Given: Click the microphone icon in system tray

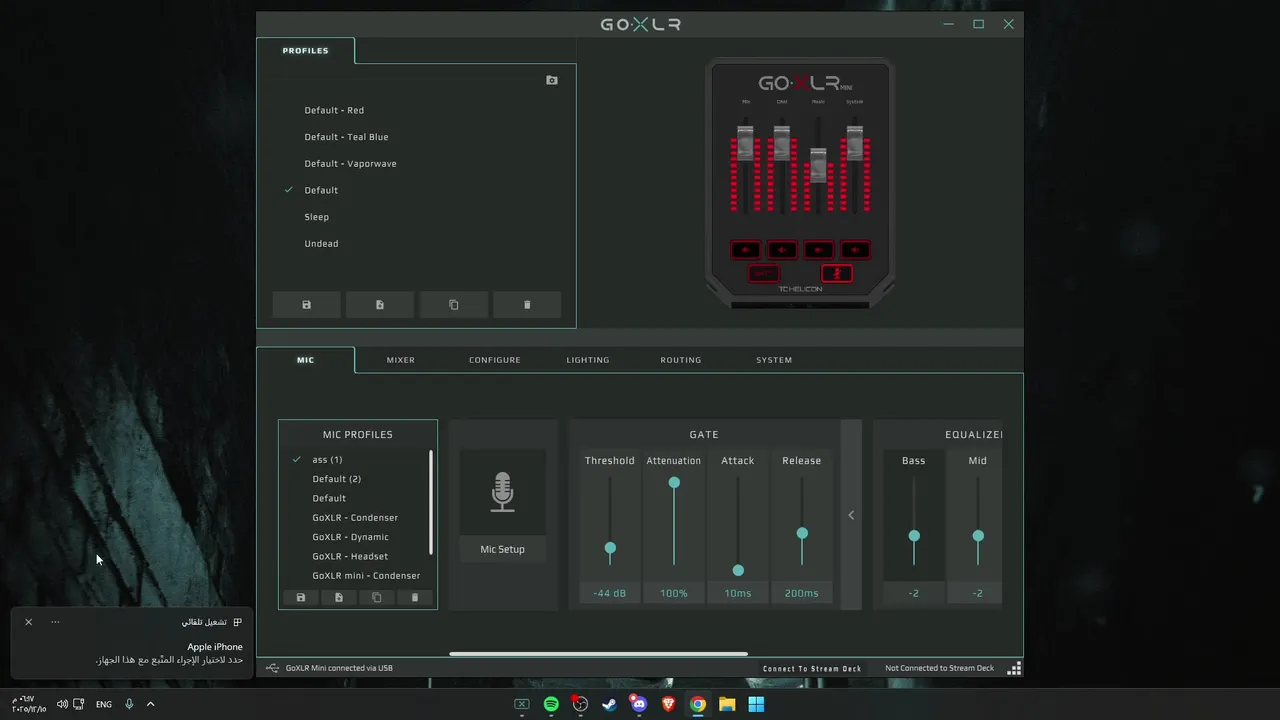Looking at the screenshot, I should click(x=129, y=704).
